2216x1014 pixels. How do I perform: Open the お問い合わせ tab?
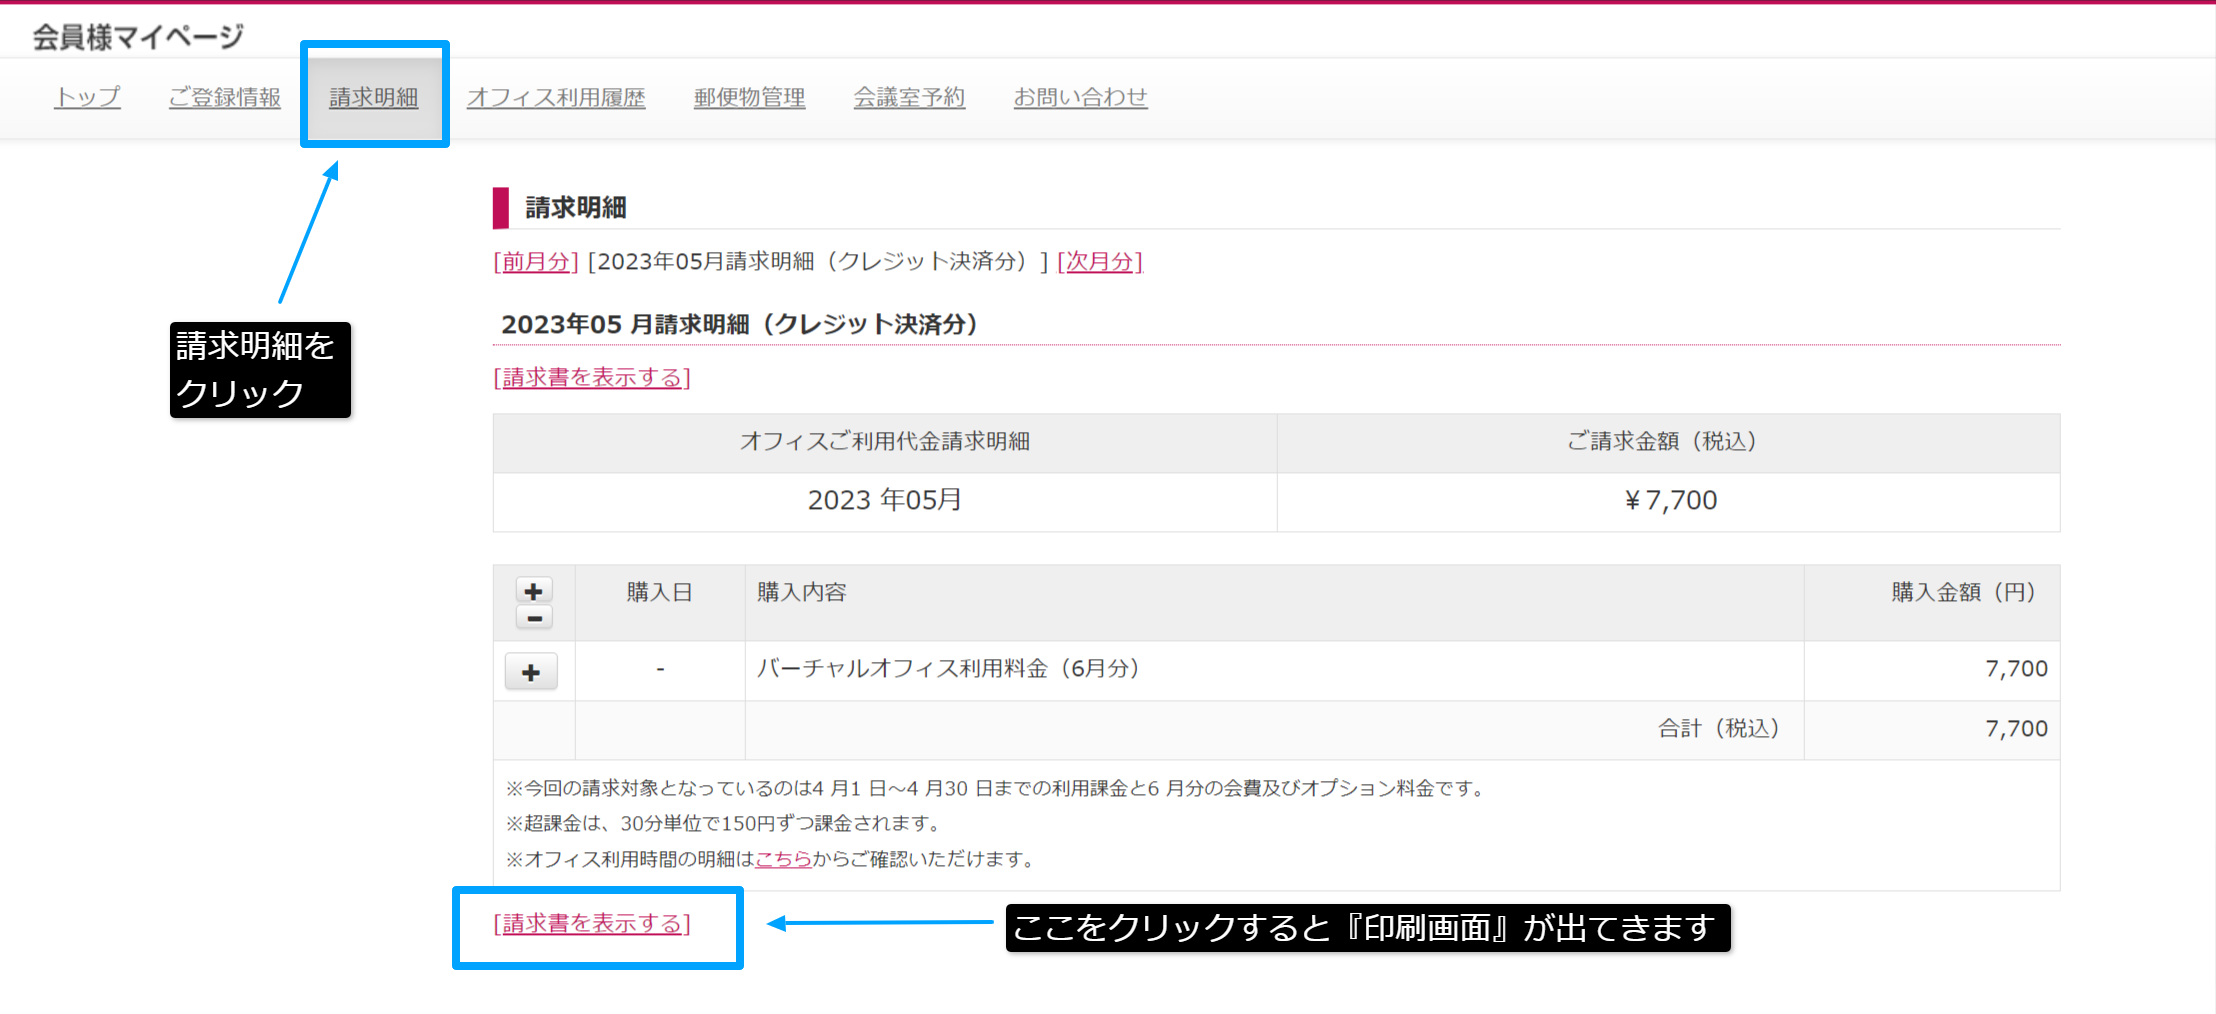pos(1080,97)
